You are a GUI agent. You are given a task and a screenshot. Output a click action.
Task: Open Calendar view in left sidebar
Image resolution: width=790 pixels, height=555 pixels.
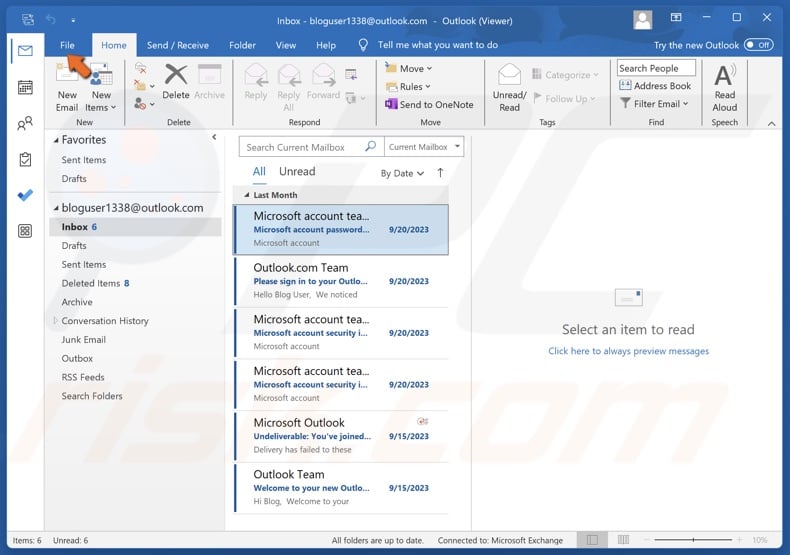pyautogui.click(x=25, y=88)
